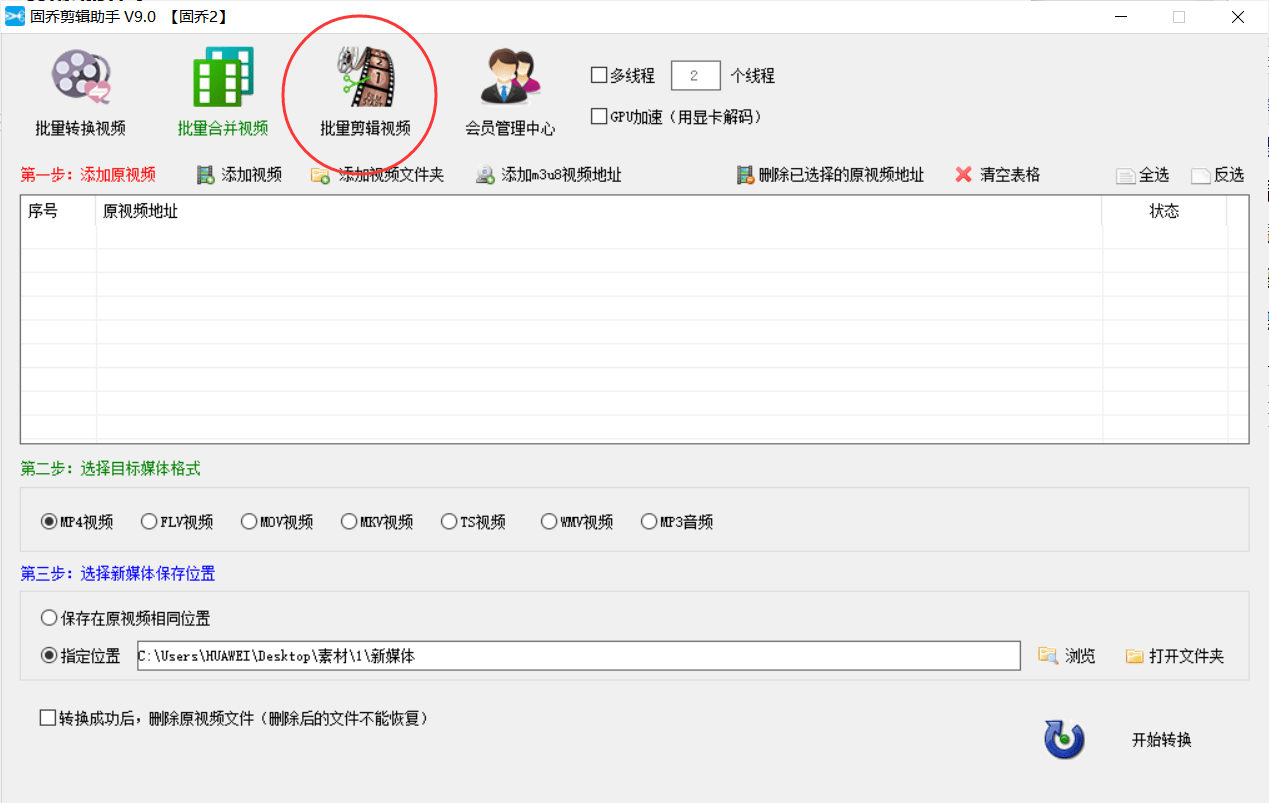
Task: Enable GPU加速 hardware acceleration
Action: click(x=598, y=116)
